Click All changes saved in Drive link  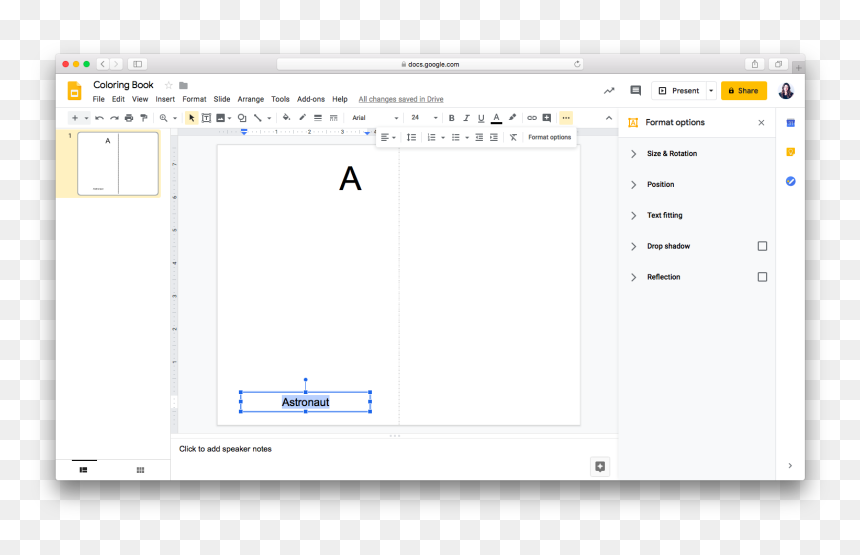tap(401, 99)
